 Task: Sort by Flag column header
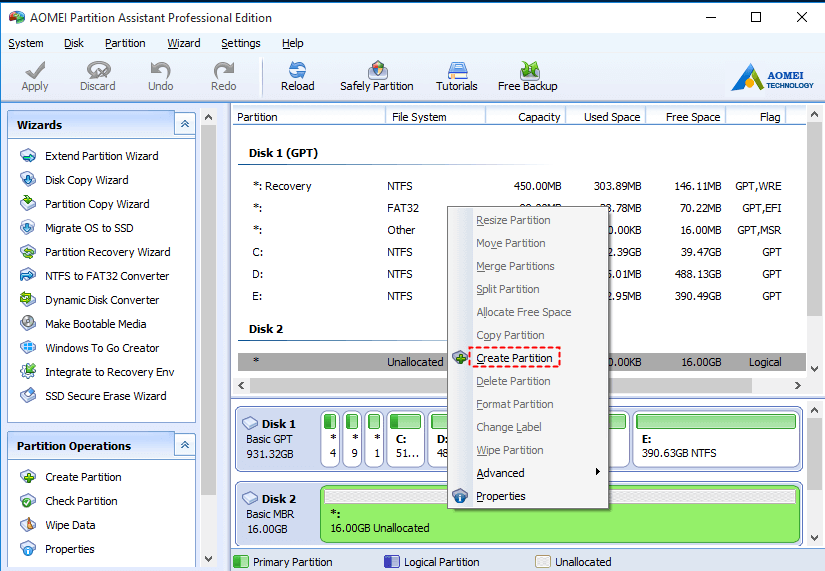pyautogui.click(x=756, y=117)
